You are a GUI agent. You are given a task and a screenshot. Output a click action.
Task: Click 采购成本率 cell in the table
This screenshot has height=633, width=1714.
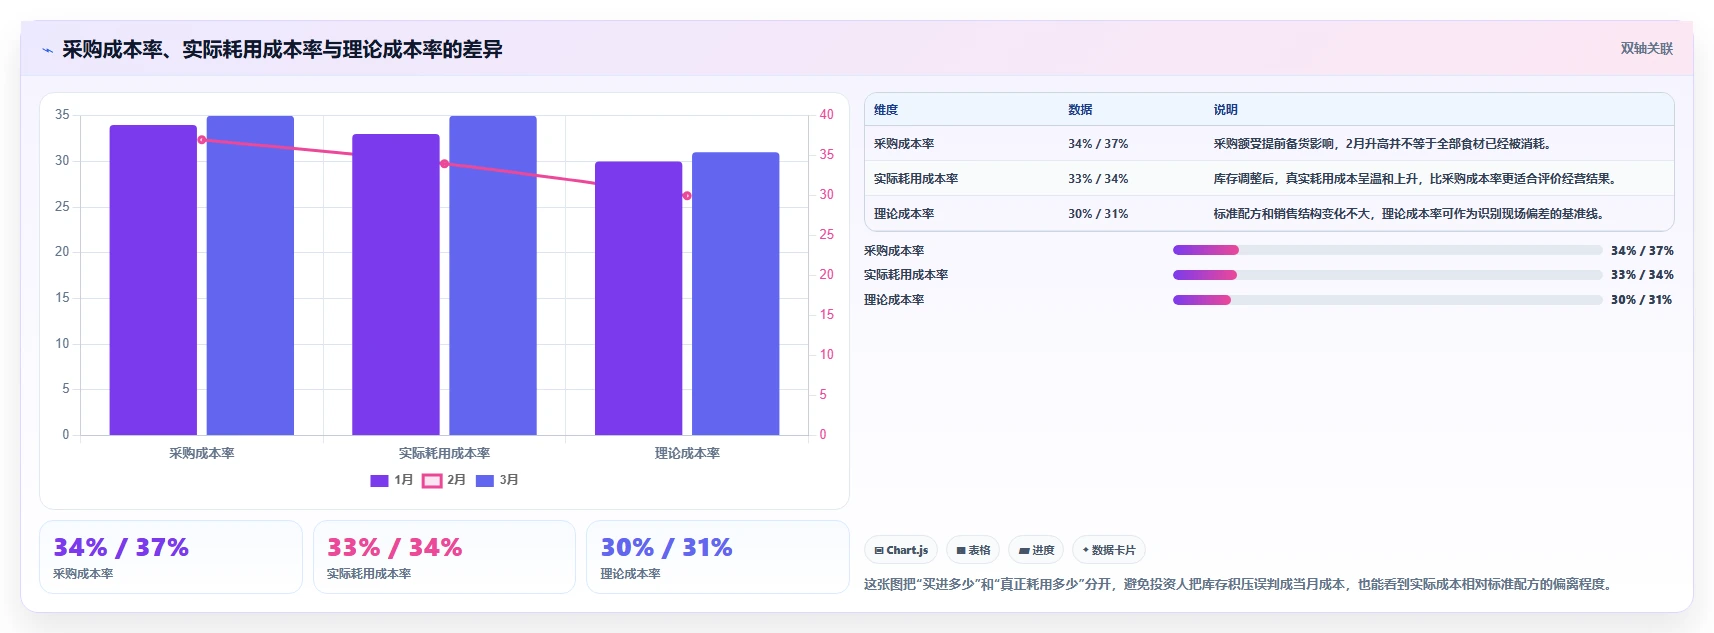pyautogui.click(x=904, y=144)
